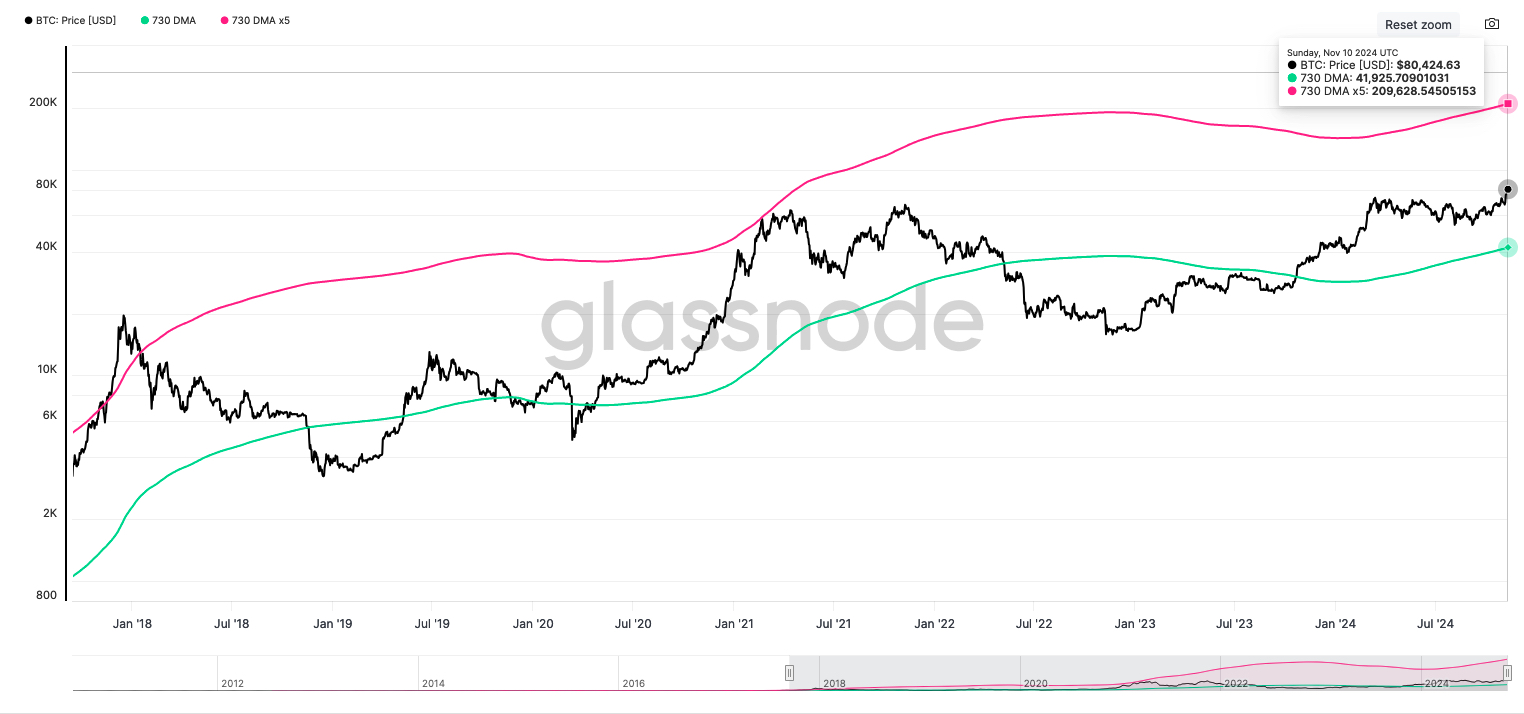Click the 2016 mark in the navigator timeline

pos(633,684)
